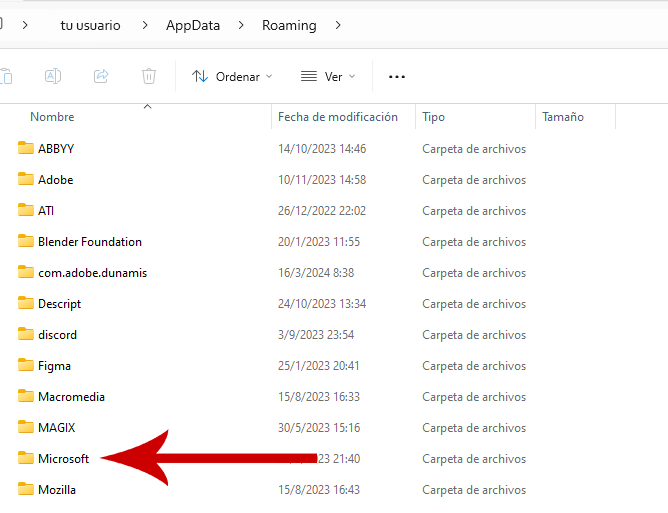Open the Ver view dropdown
Screen dimensions: 668x513
(x=329, y=76)
